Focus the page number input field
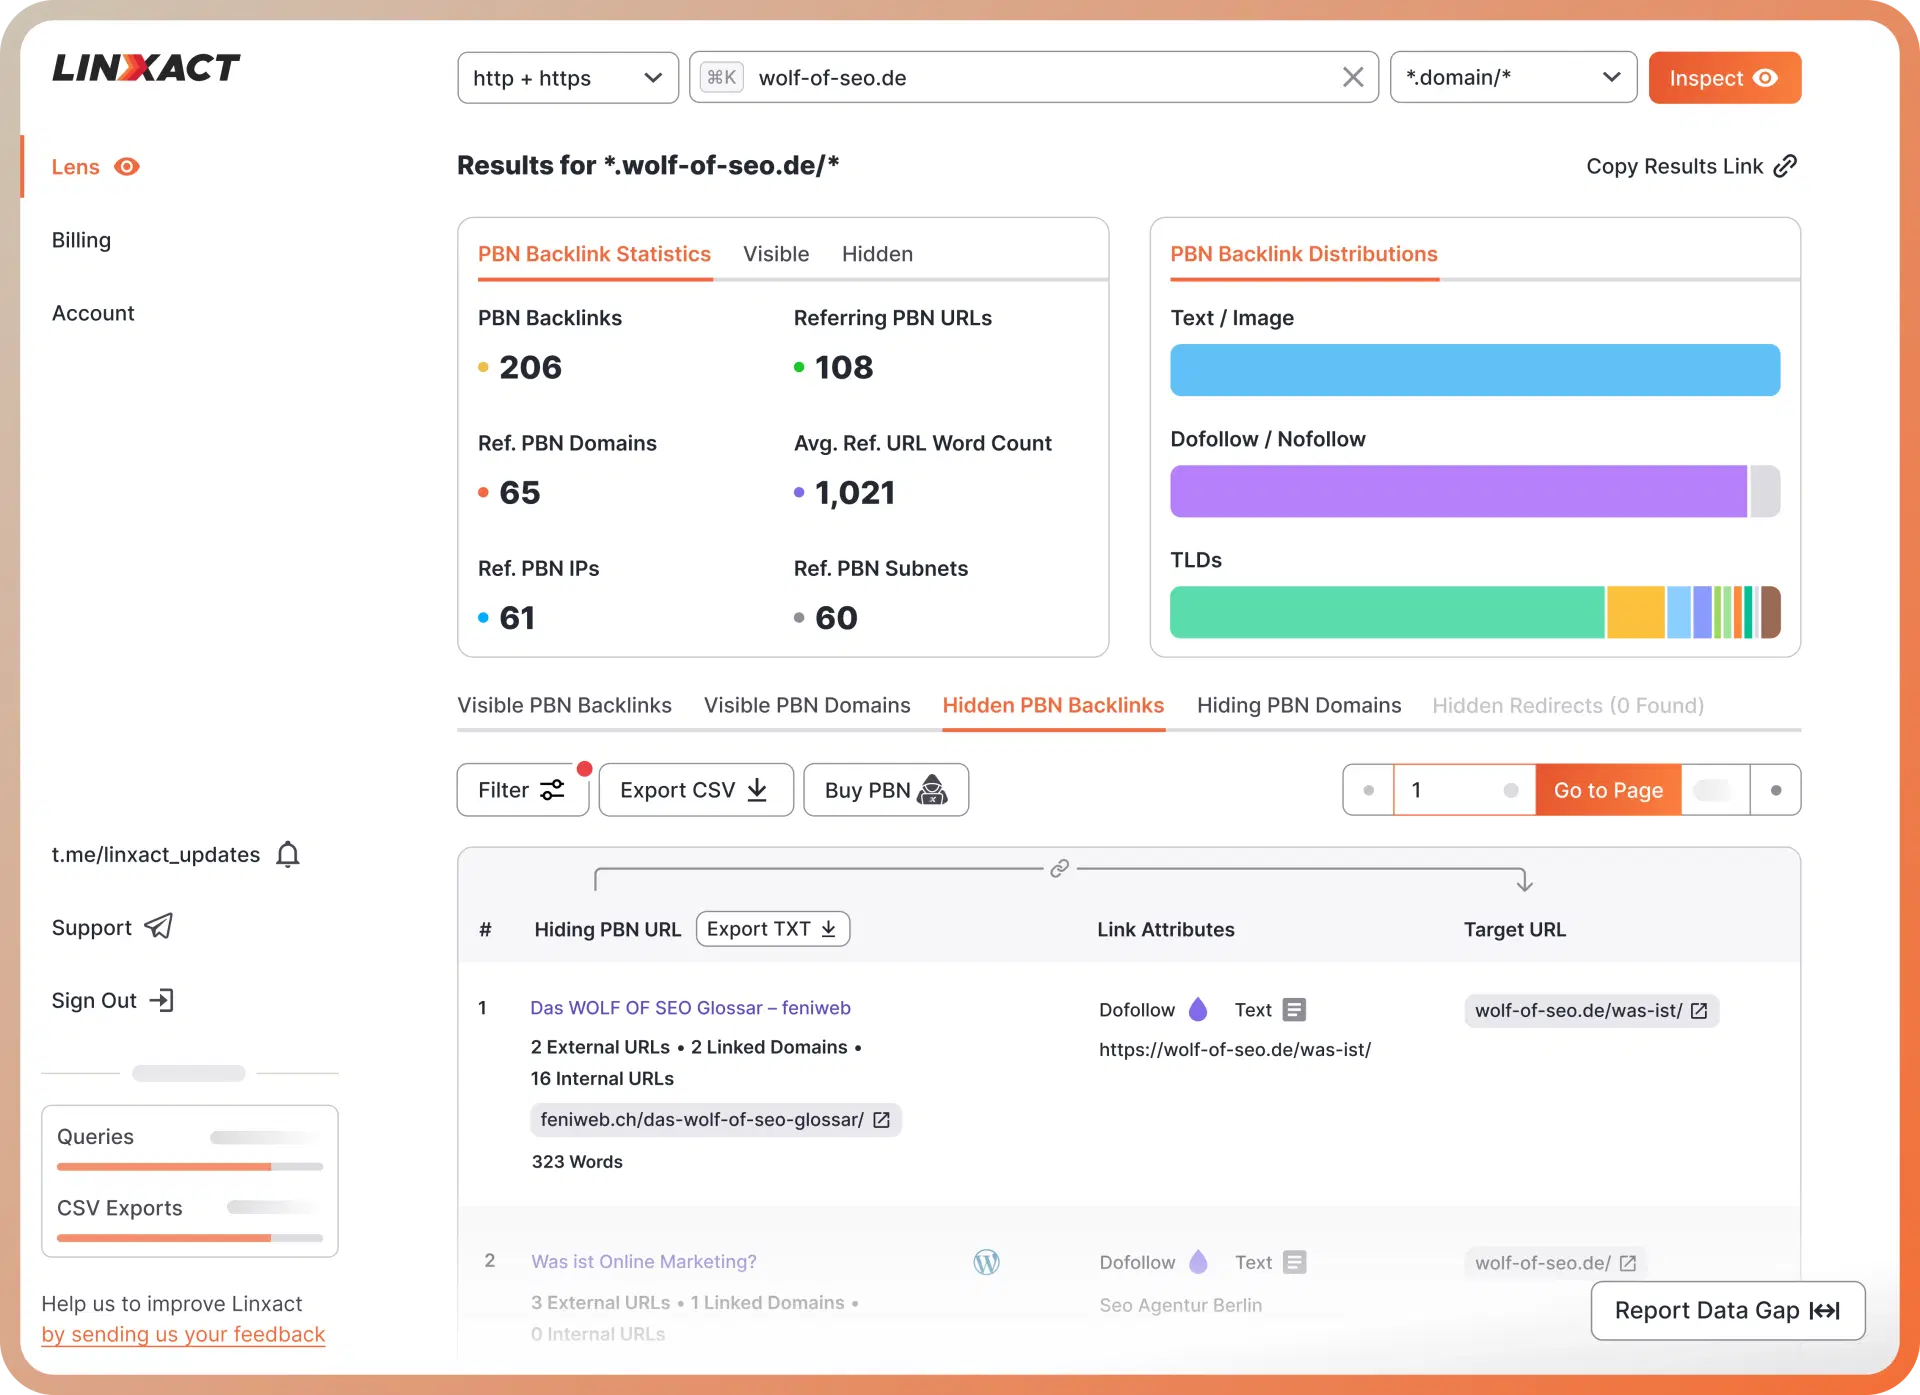1920x1395 pixels. [x=1465, y=790]
